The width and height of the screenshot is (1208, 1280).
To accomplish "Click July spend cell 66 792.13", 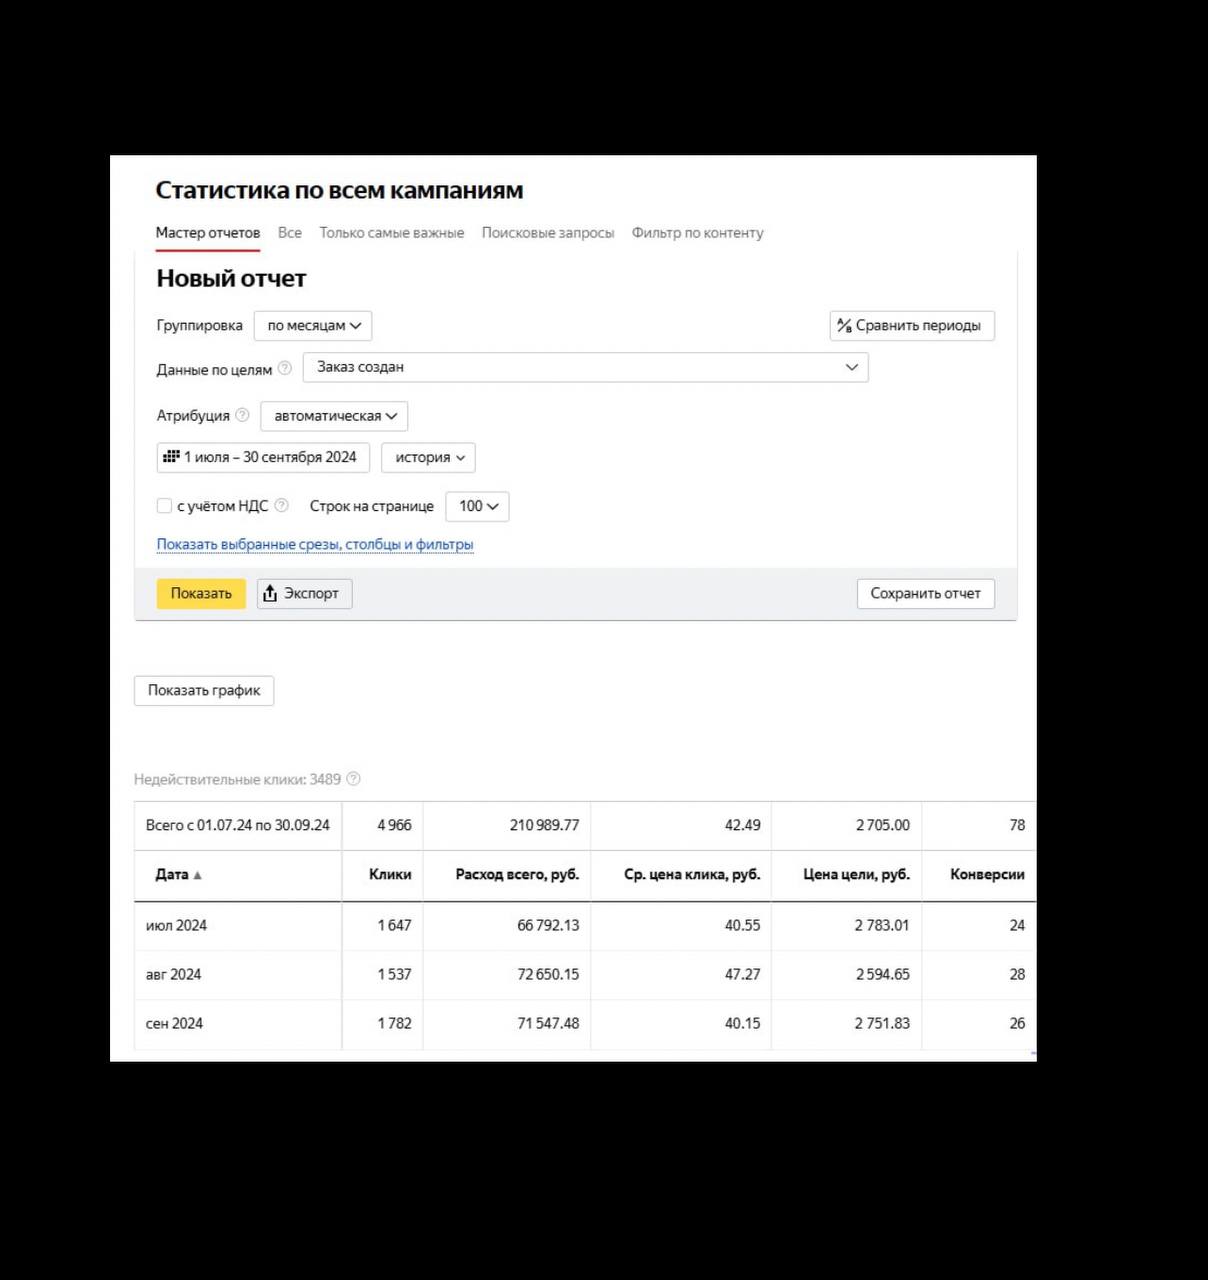I will pyautogui.click(x=548, y=926).
